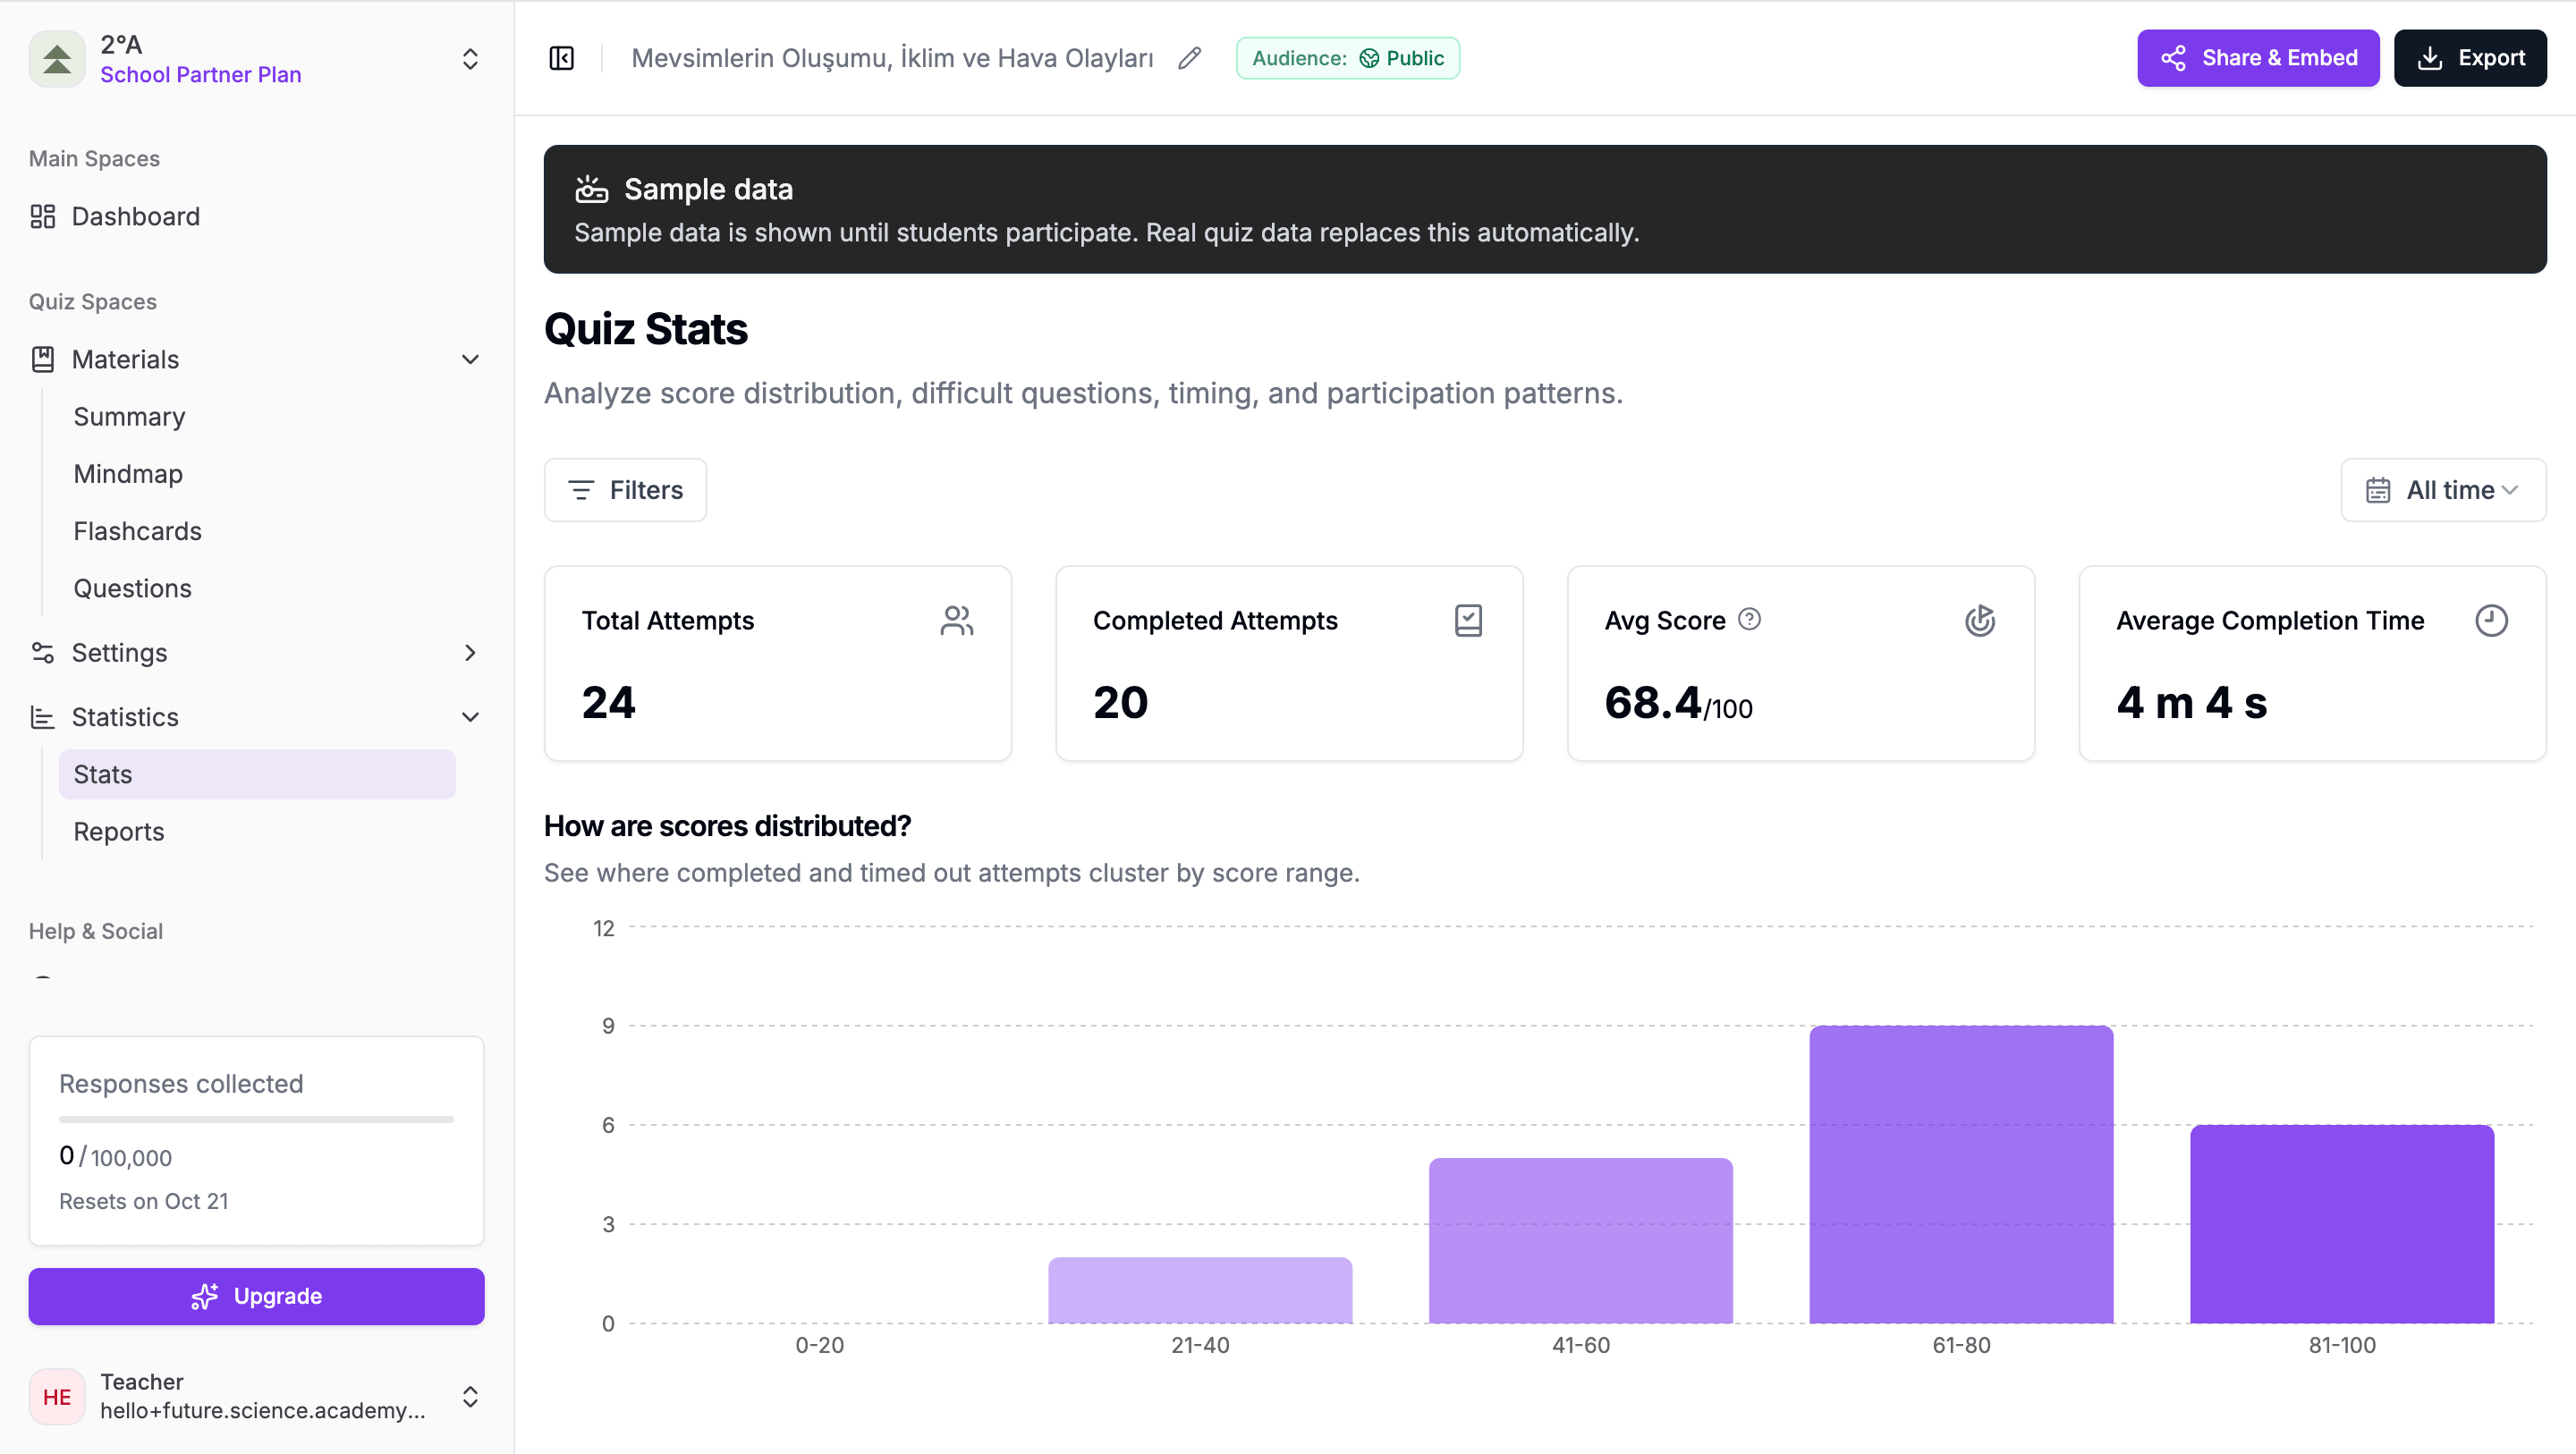This screenshot has height=1454, width=2576.
Task: Click the Dashboard grid icon
Action: point(42,216)
